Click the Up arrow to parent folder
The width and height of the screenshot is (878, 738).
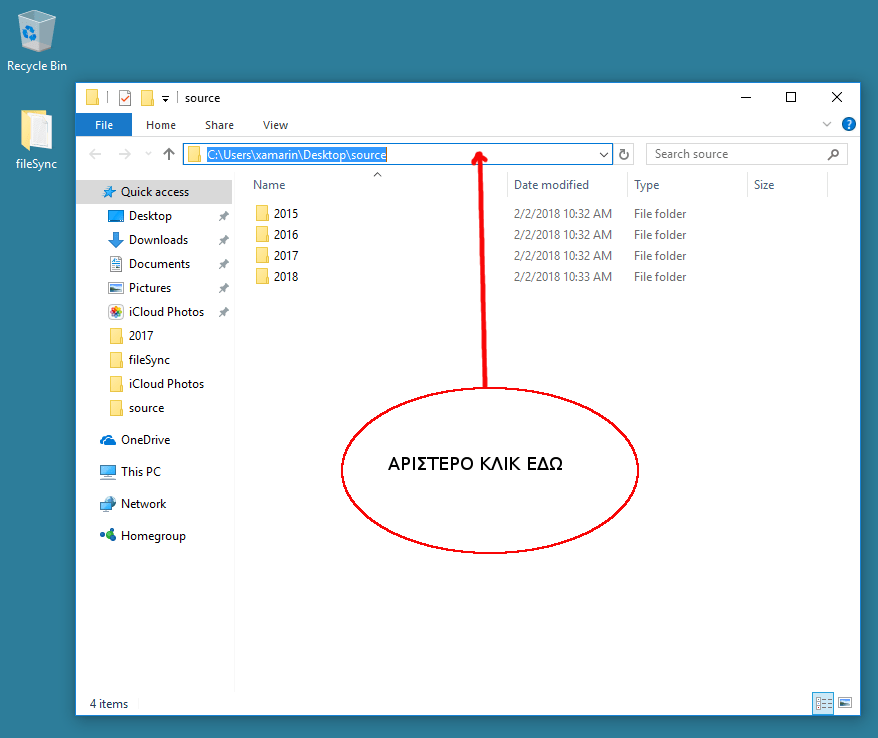168,154
